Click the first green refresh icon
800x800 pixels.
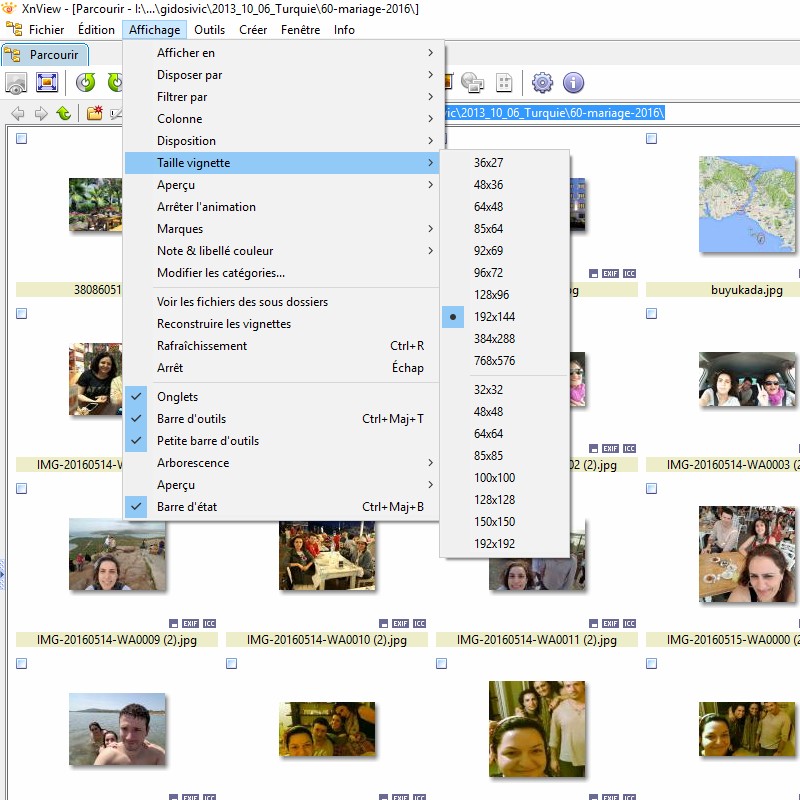tap(86, 83)
